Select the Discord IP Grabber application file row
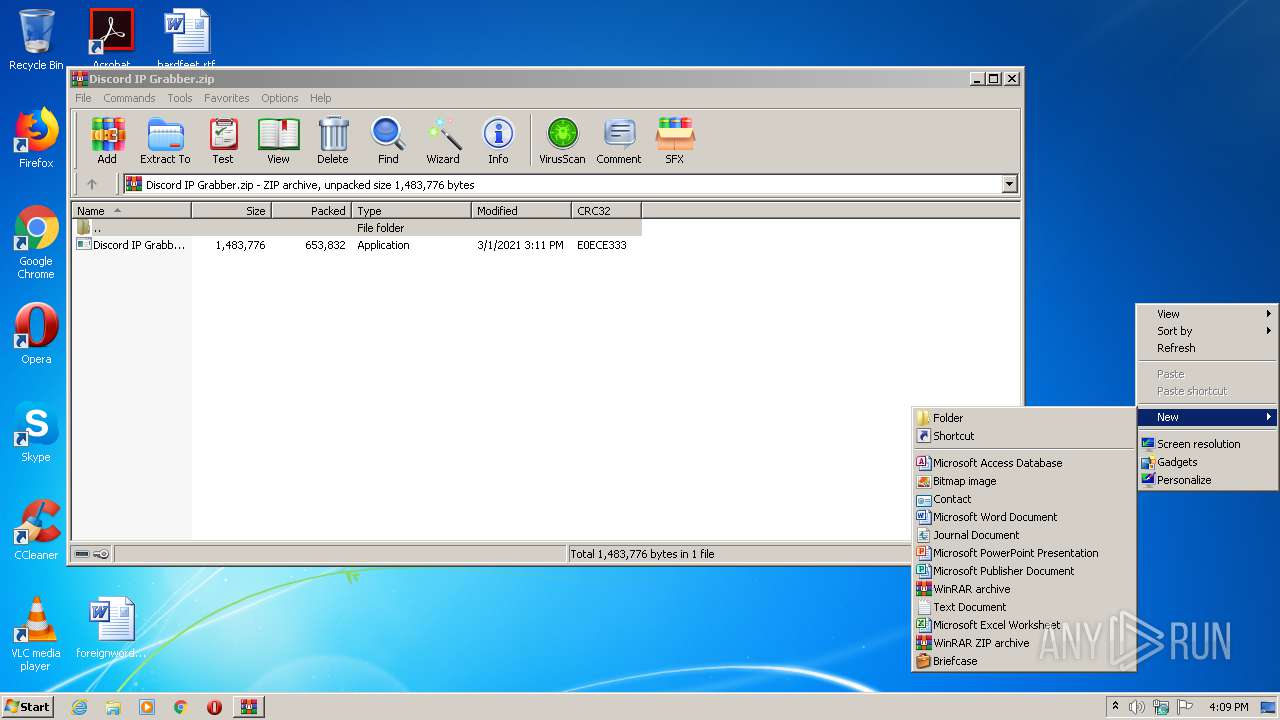 tap(357, 245)
